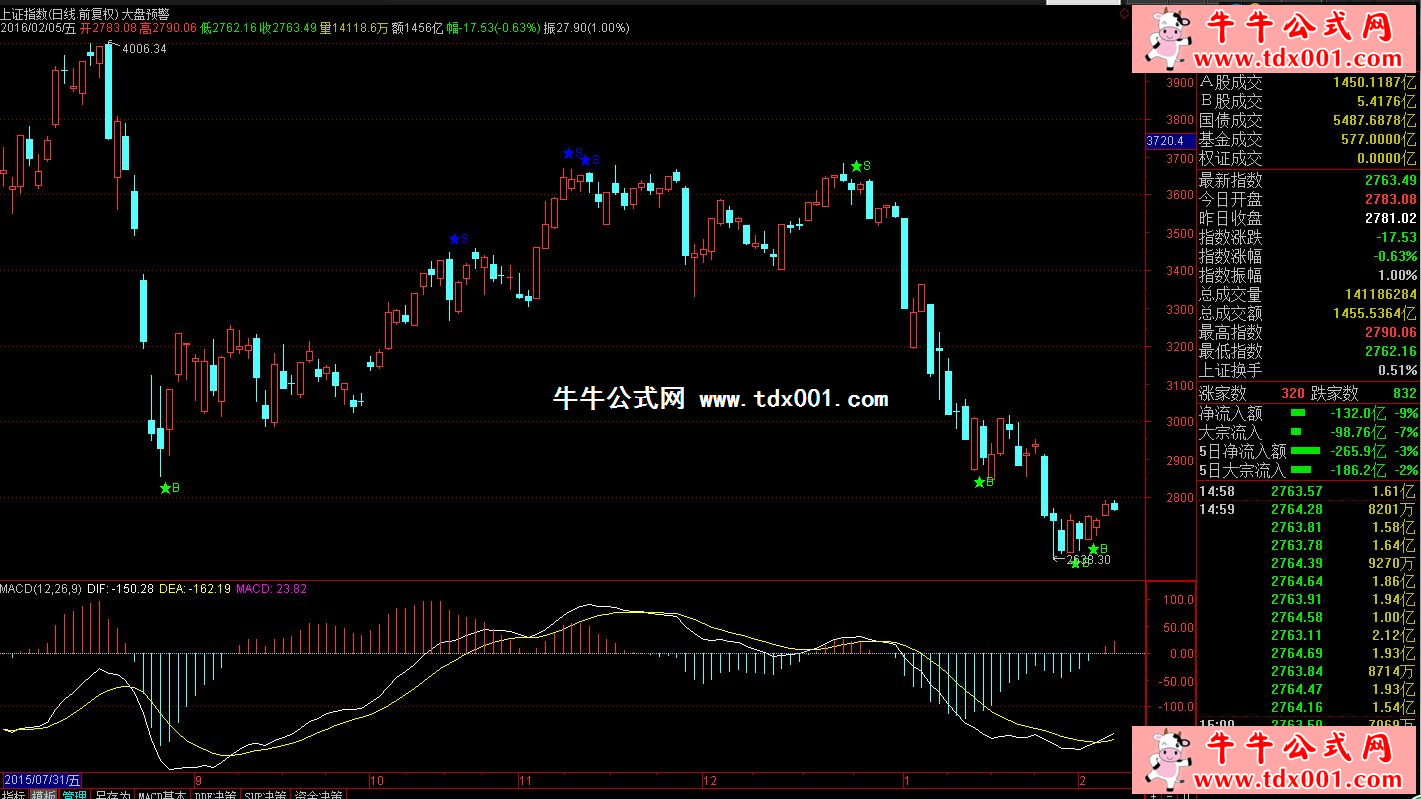Viewport: 1421px width, 799px height.
Task: Select the 权证成交 row
Action: pos(1308,159)
